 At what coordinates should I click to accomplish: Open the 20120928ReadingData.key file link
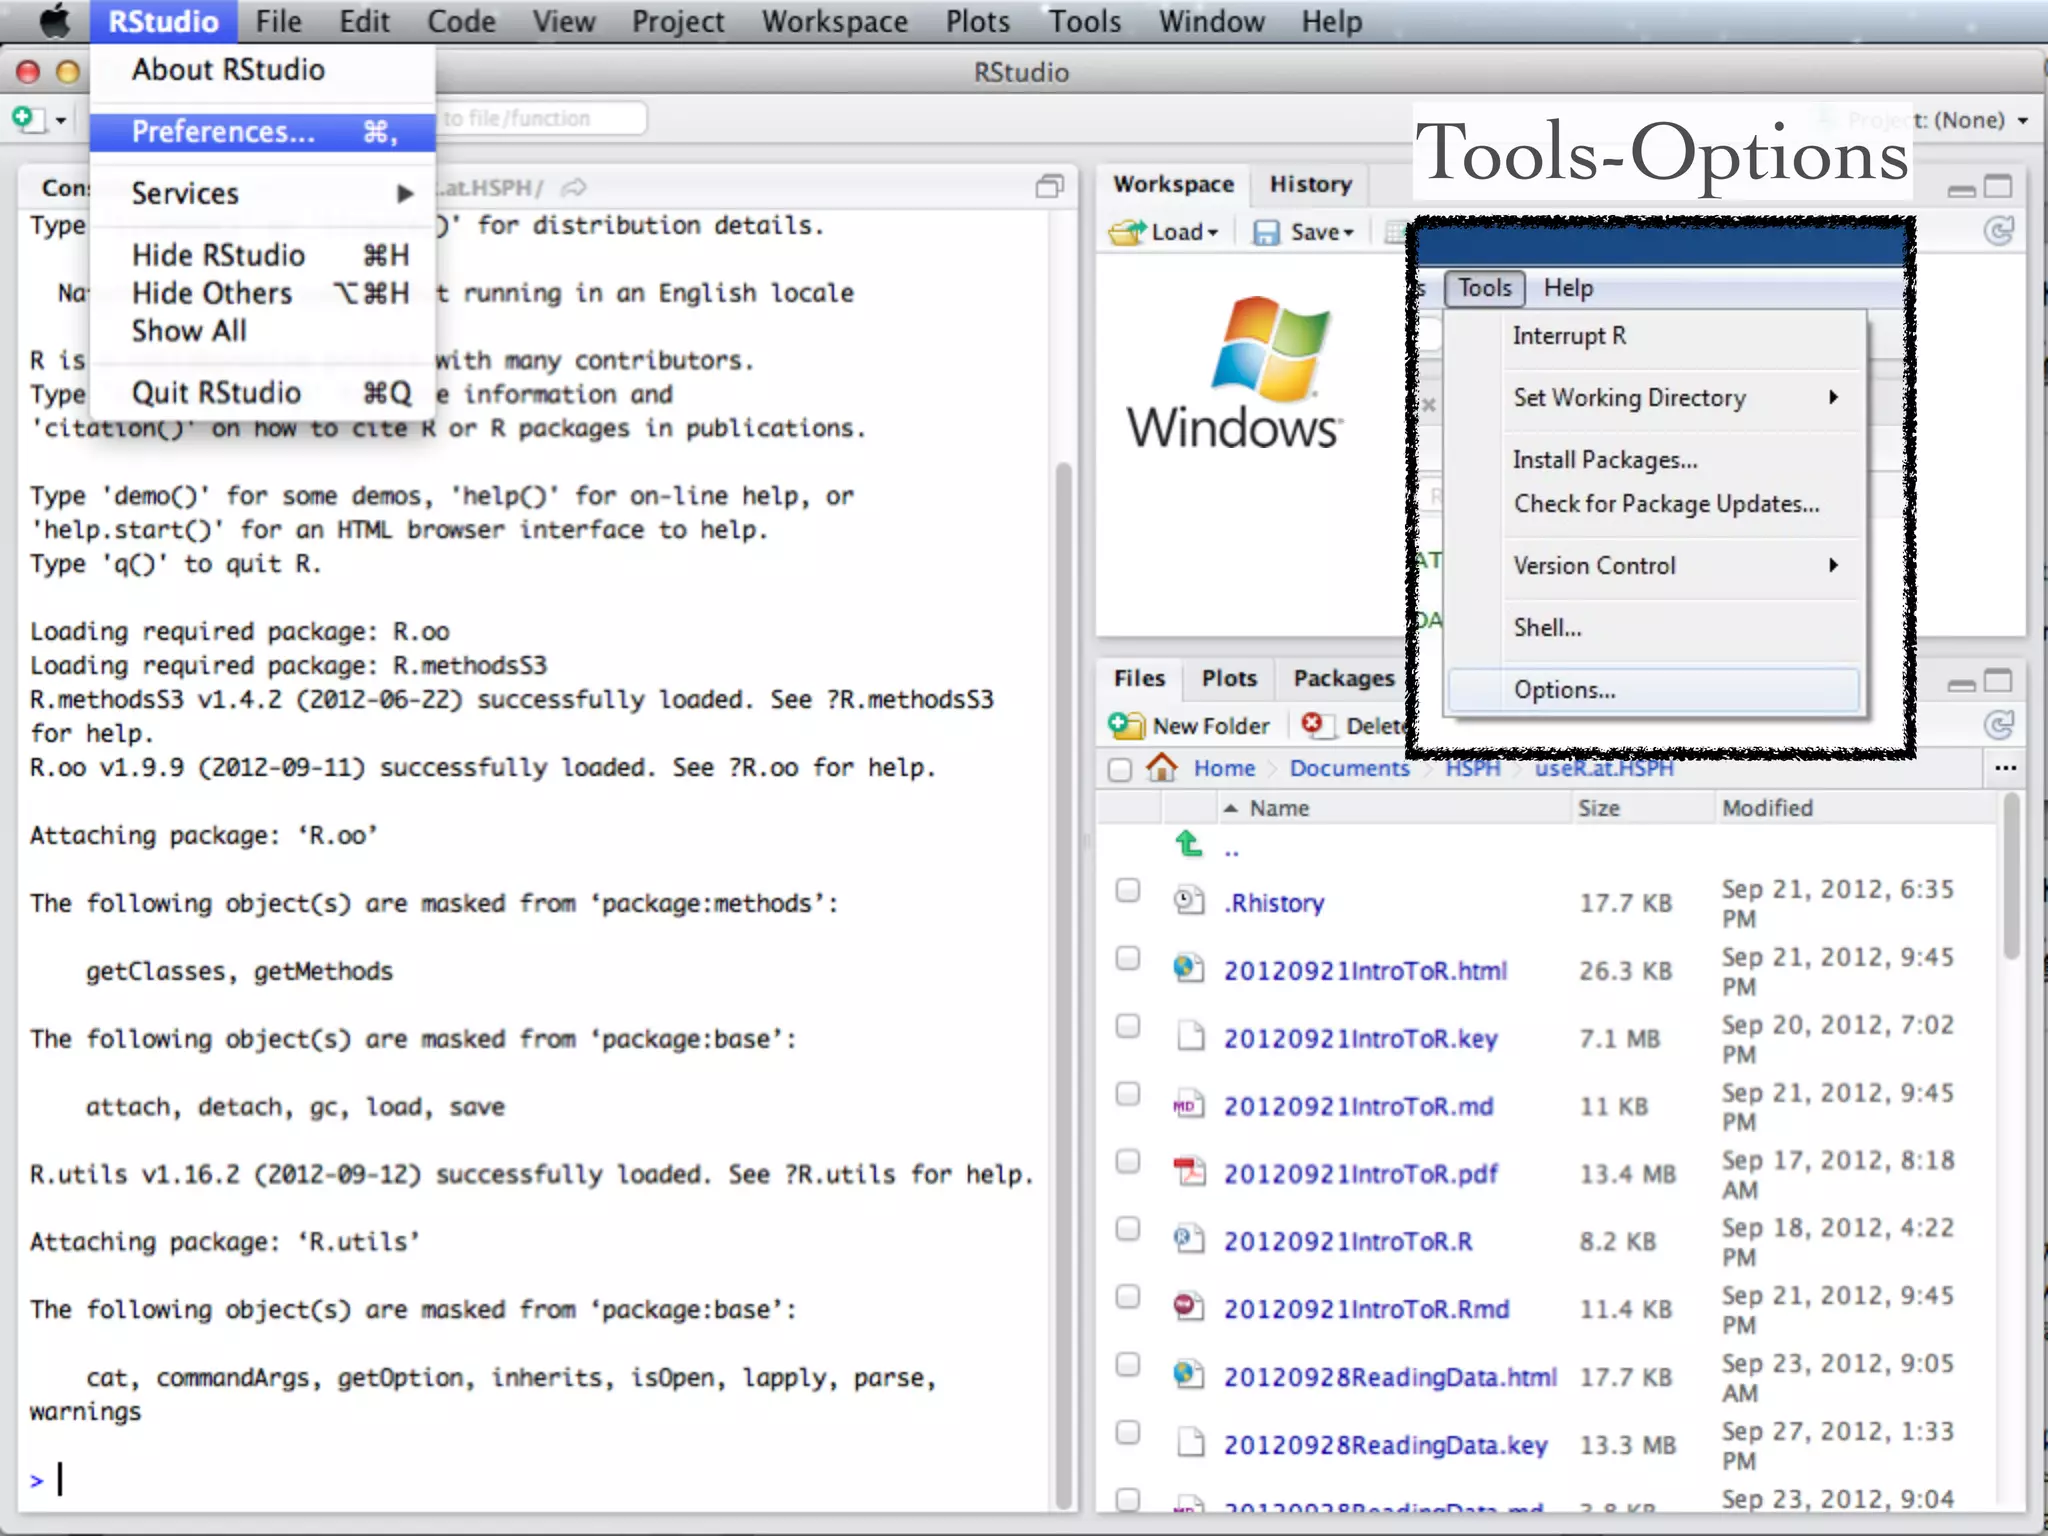point(1385,1444)
